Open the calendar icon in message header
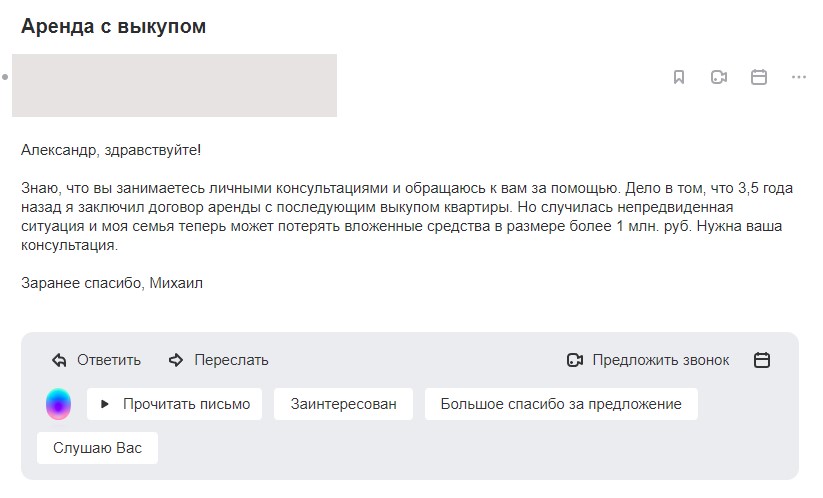Screen dimensions: 823x498 point(758,77)
